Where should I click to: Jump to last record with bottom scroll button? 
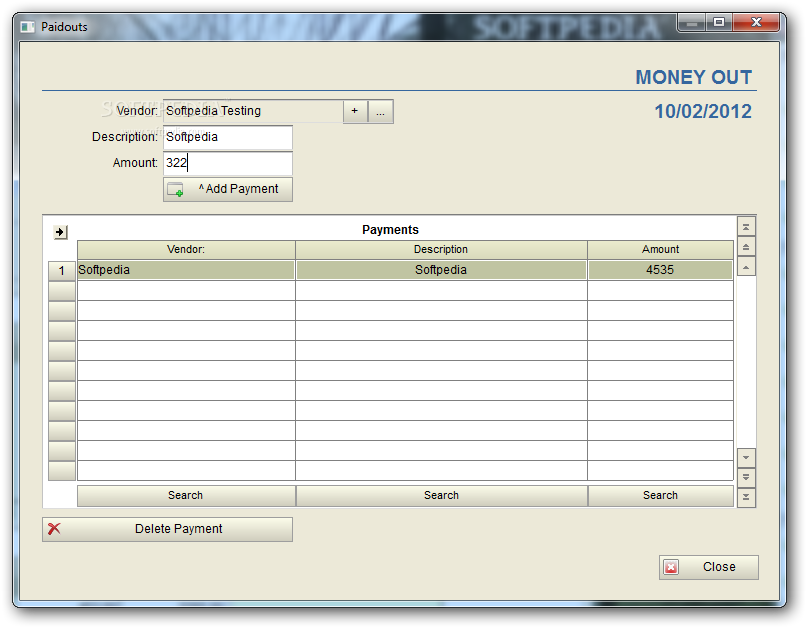pyautogui.click(x=746, y=498)
